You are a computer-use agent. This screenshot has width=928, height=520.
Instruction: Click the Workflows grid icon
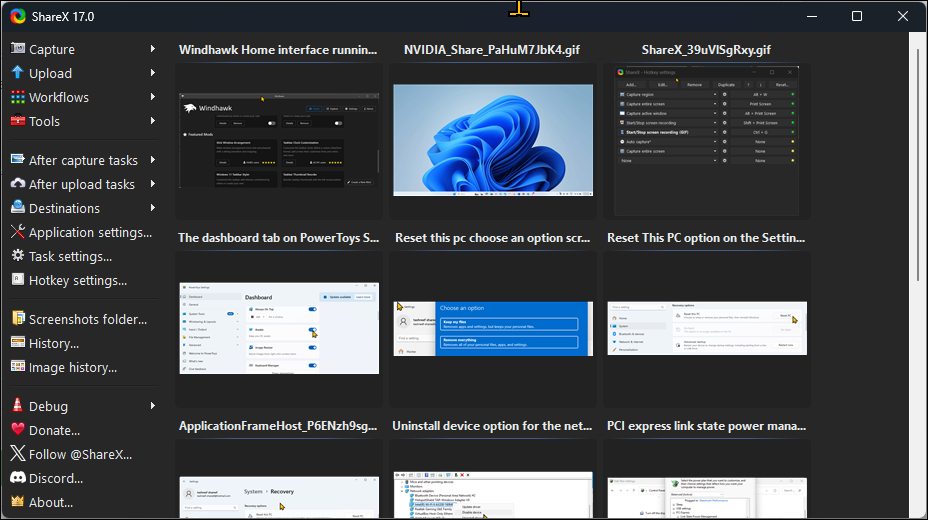pyautogui.click(x=18, y=97)
